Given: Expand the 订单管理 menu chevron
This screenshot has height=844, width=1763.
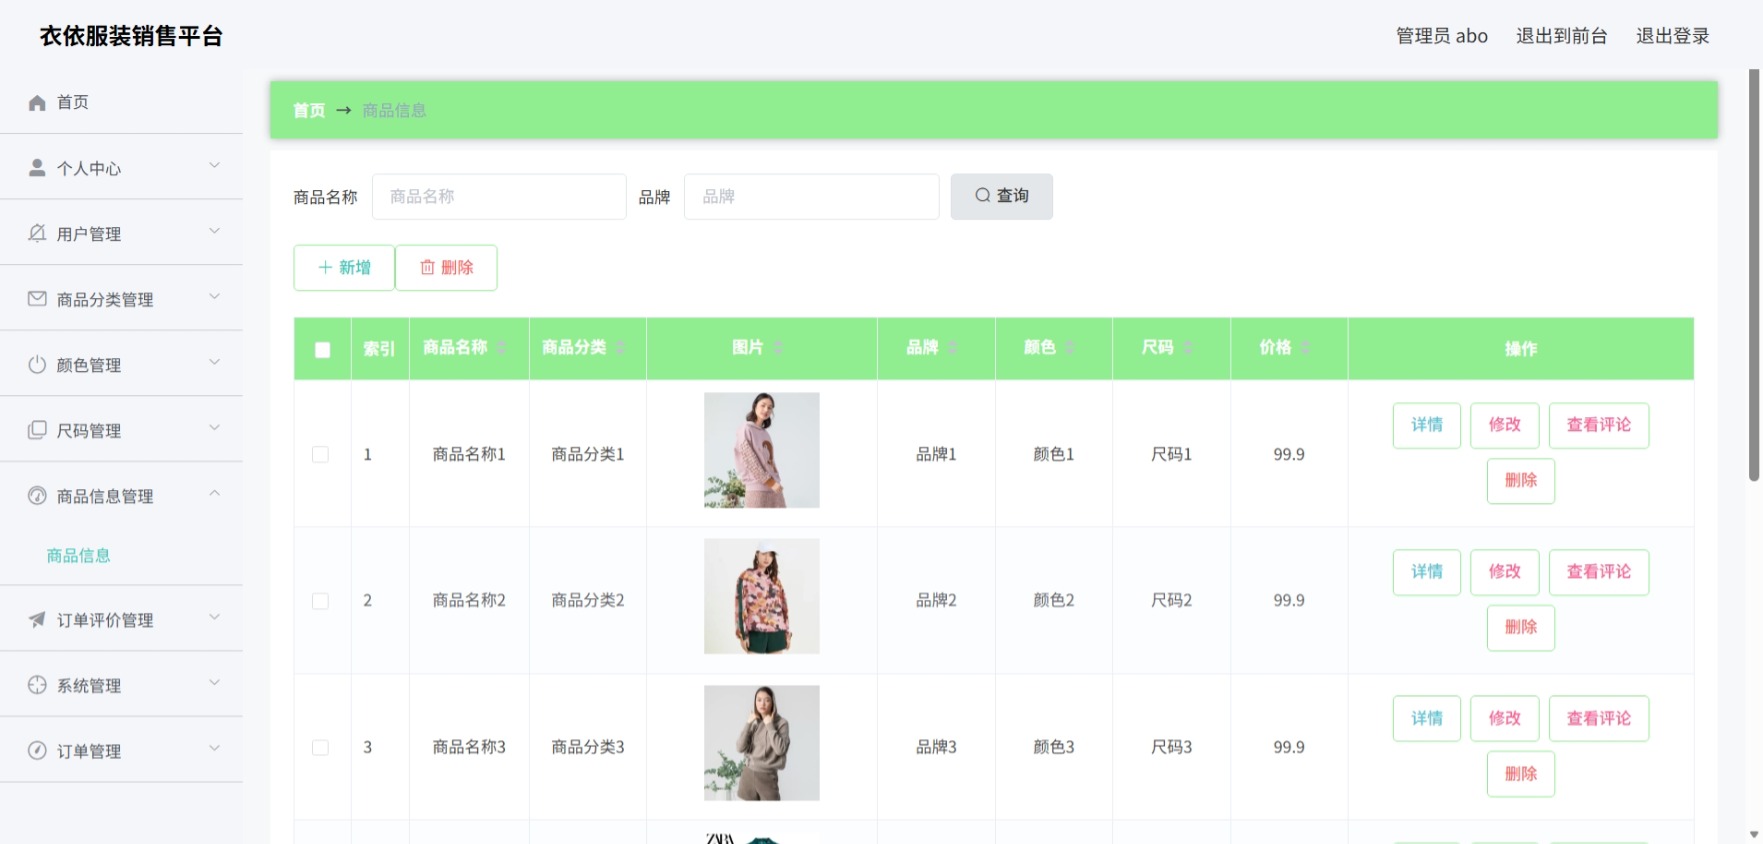Looking at the screenshot, I should tap(214, 748).
